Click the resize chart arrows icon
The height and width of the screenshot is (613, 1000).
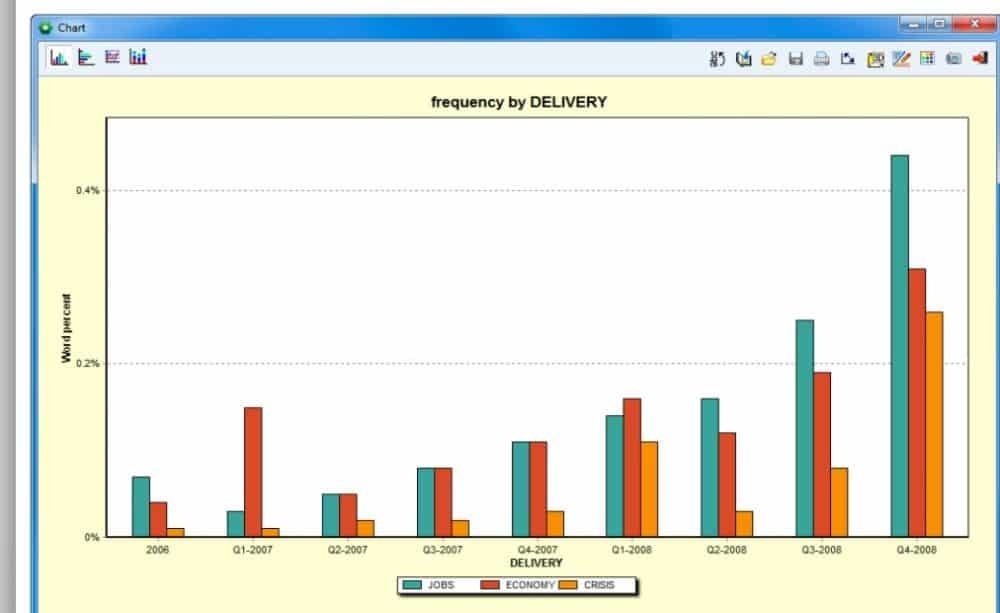click(848, 60)
